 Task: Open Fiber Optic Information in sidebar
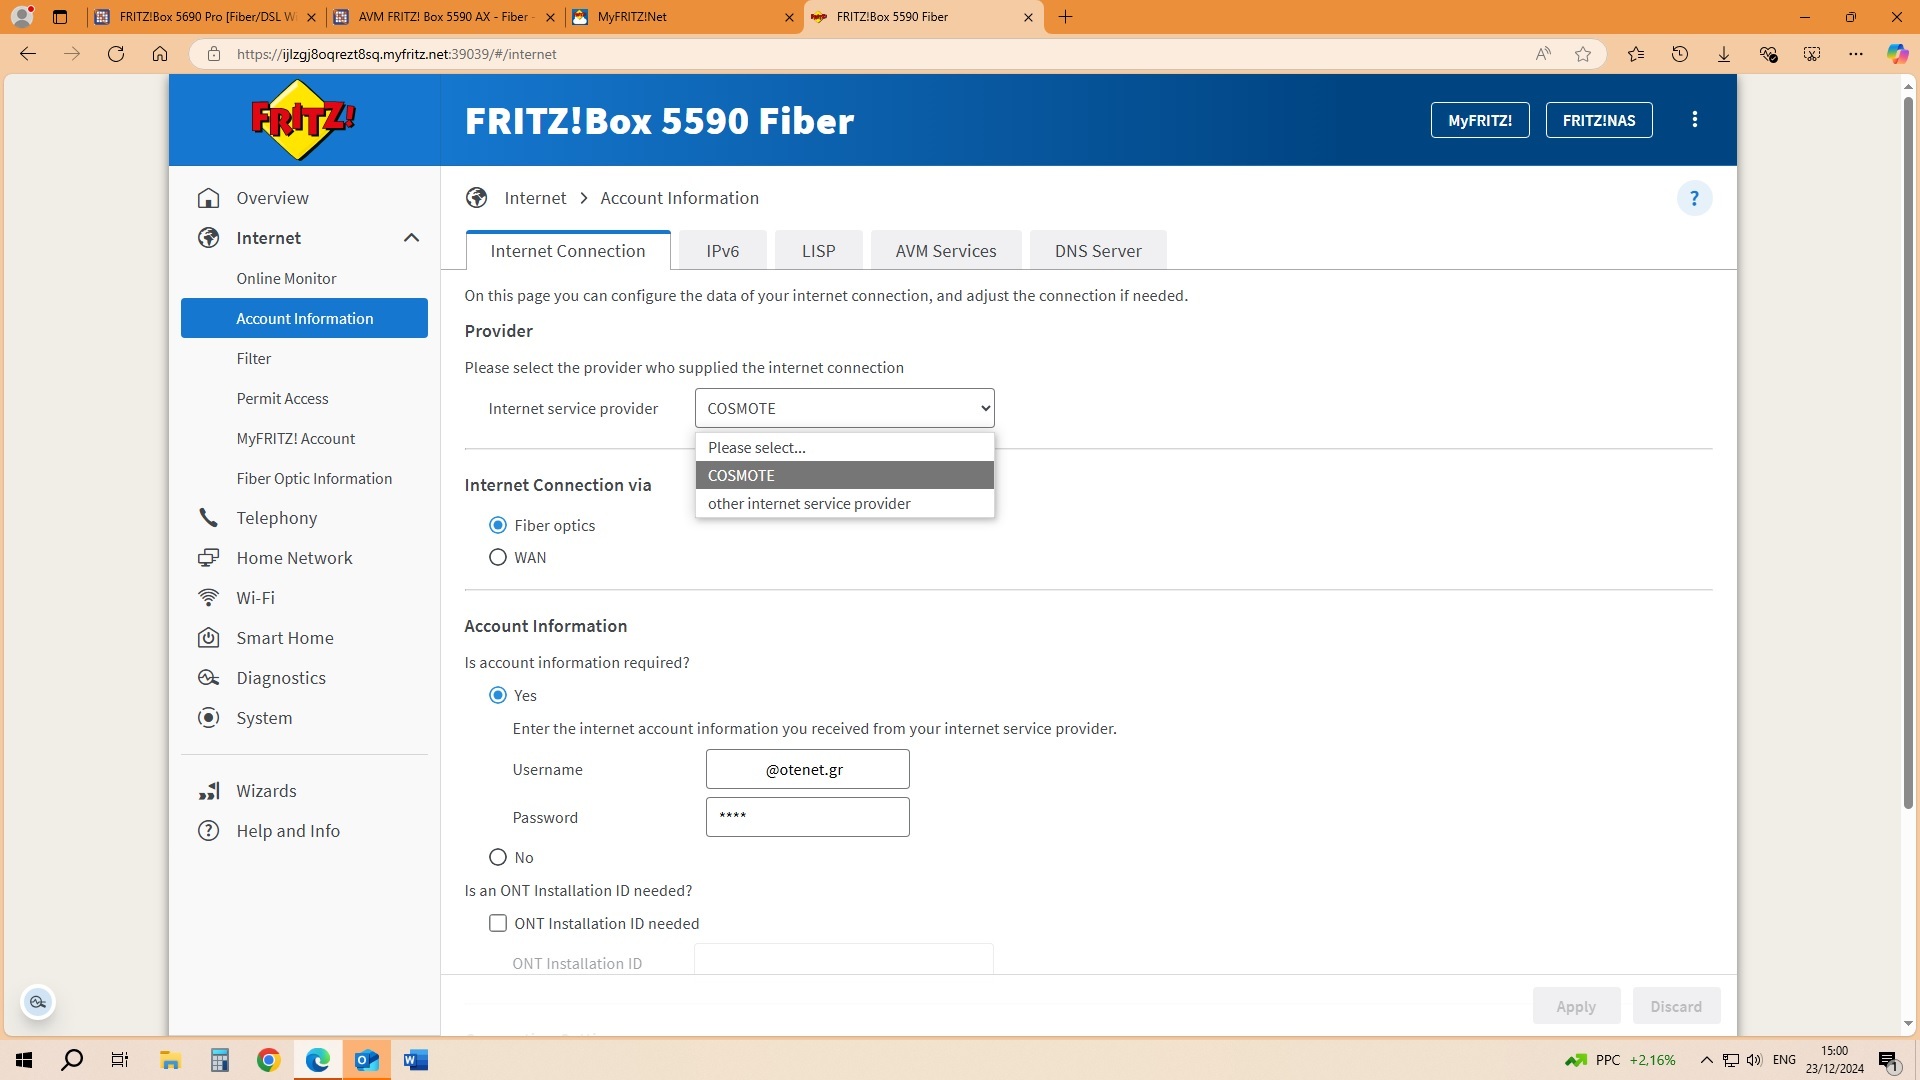pos(304,478)
